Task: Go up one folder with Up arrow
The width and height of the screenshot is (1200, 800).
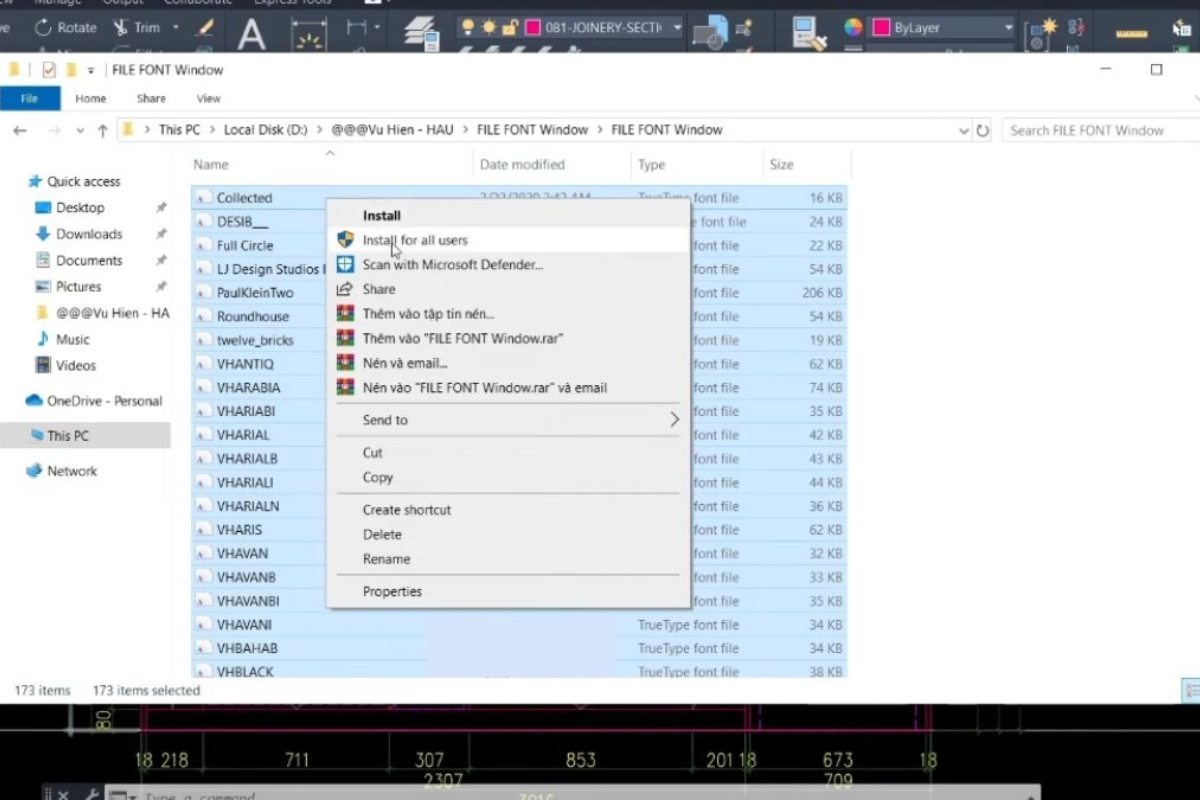Action: coord(102,130)
